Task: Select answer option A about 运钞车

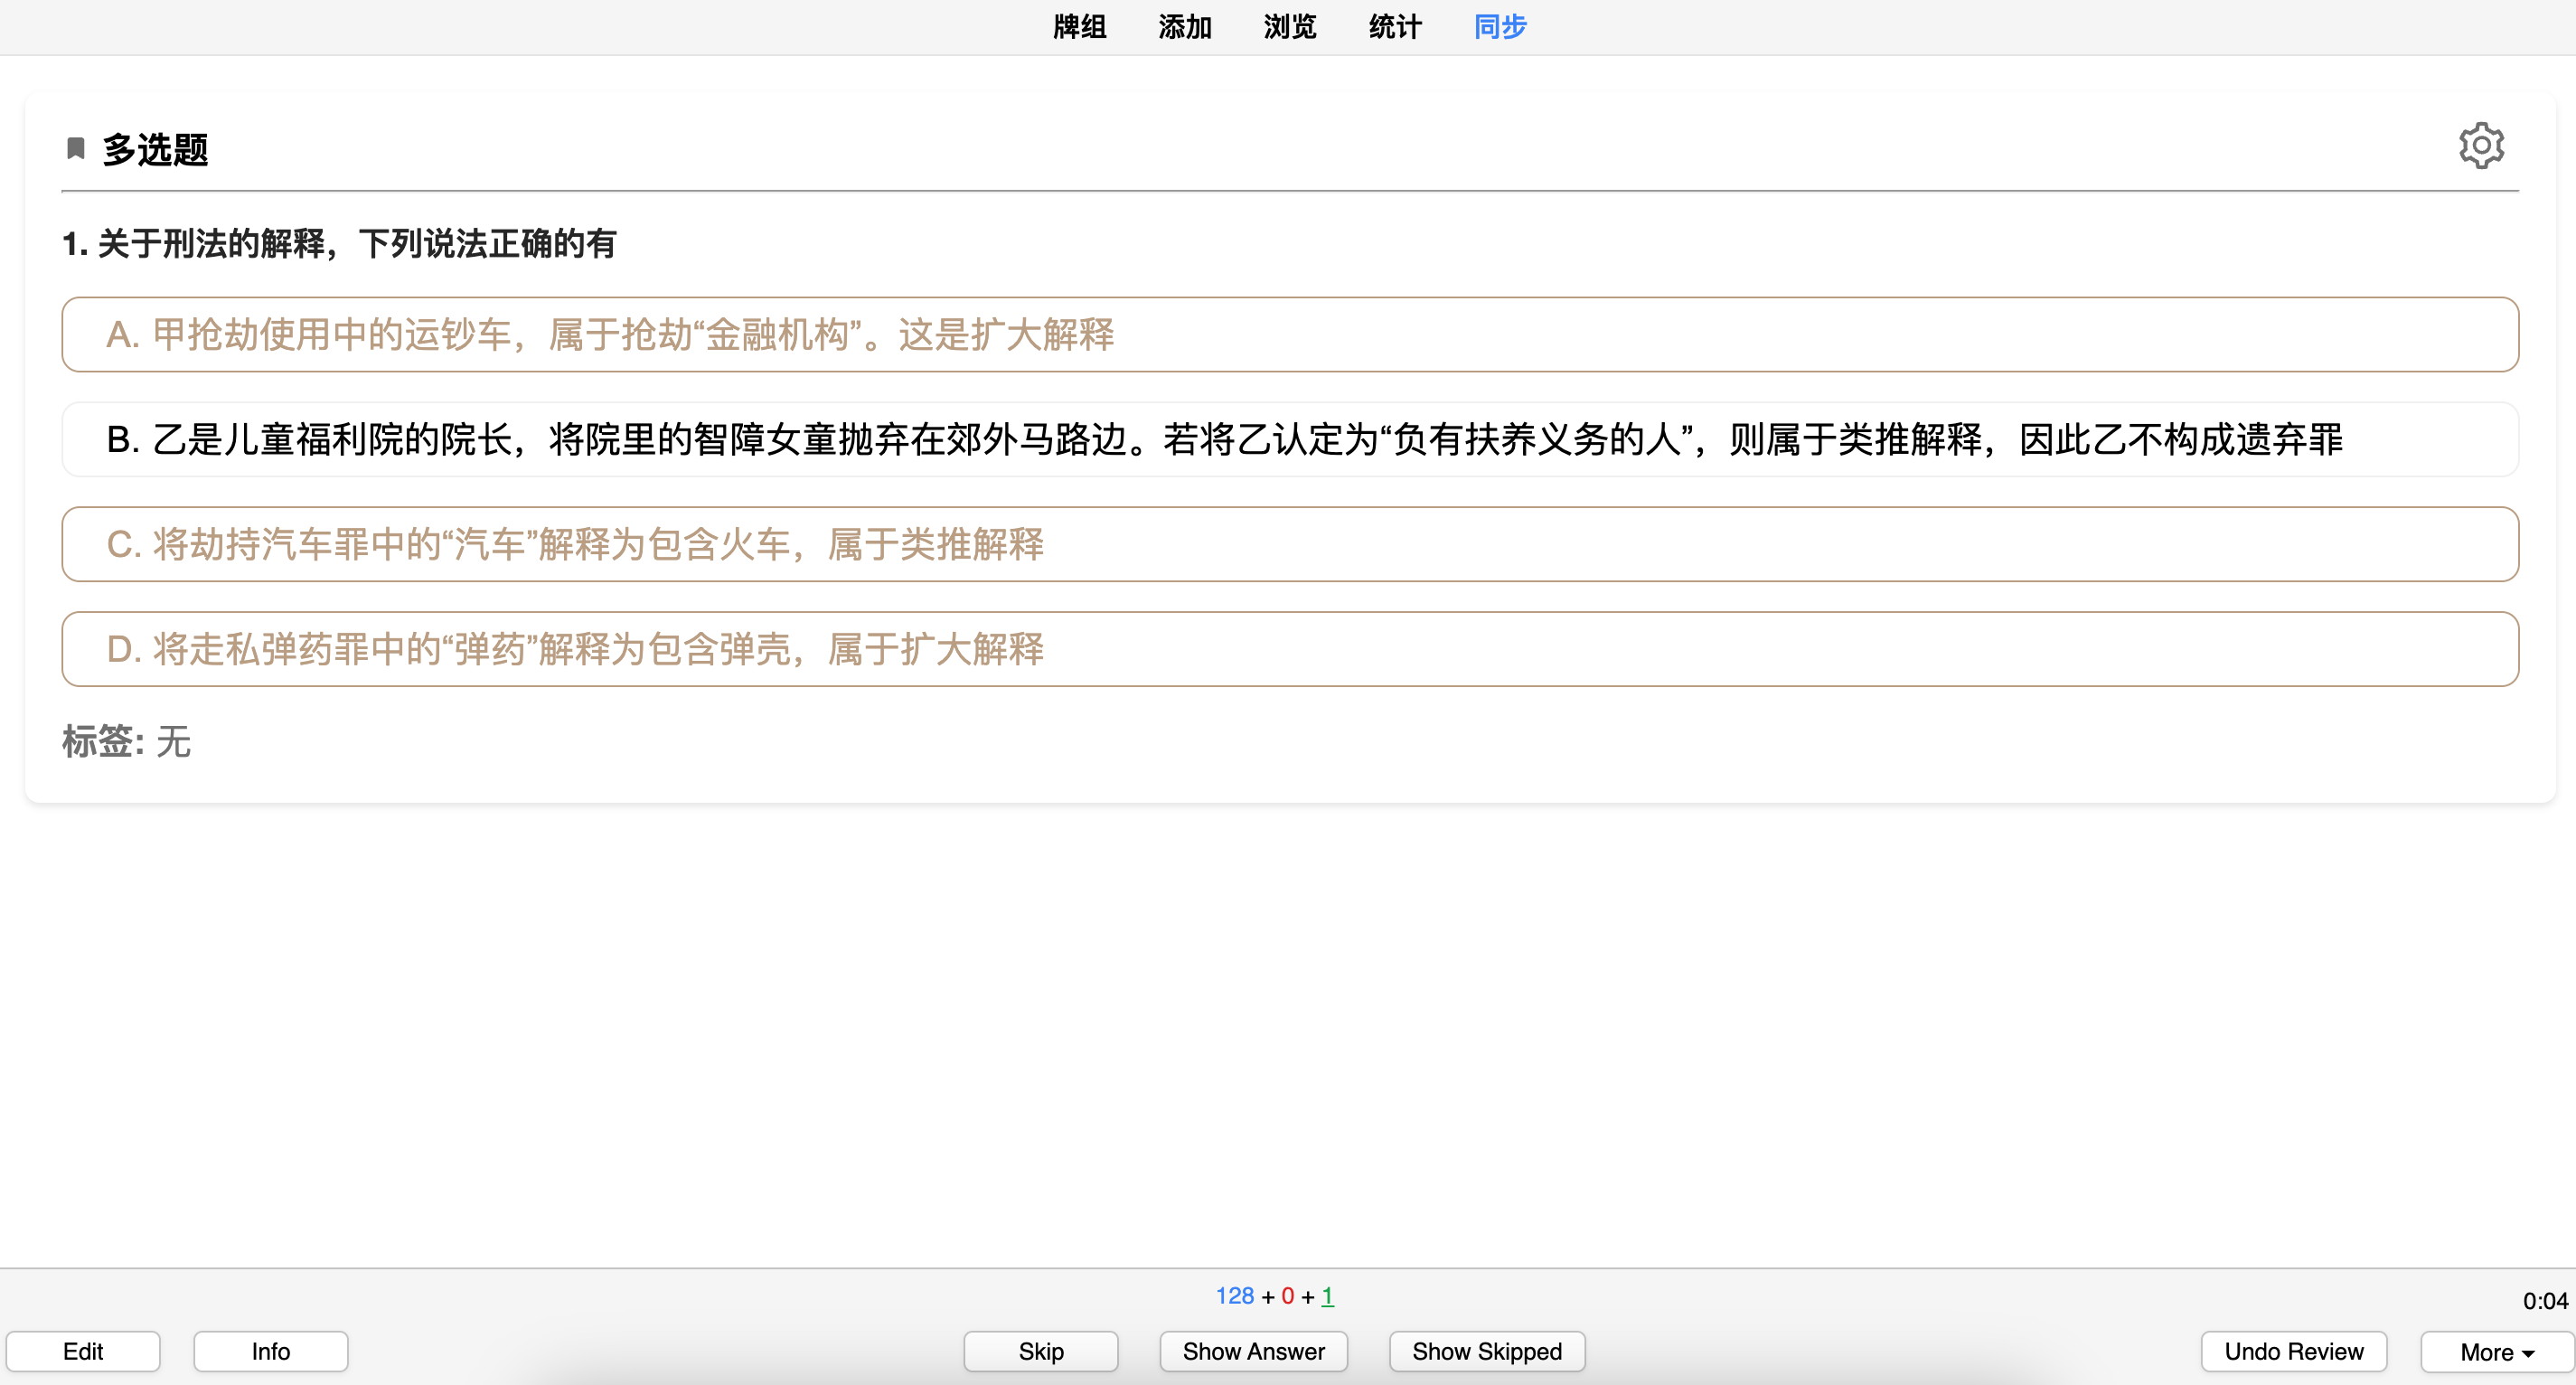Action: pos(1289,334)
